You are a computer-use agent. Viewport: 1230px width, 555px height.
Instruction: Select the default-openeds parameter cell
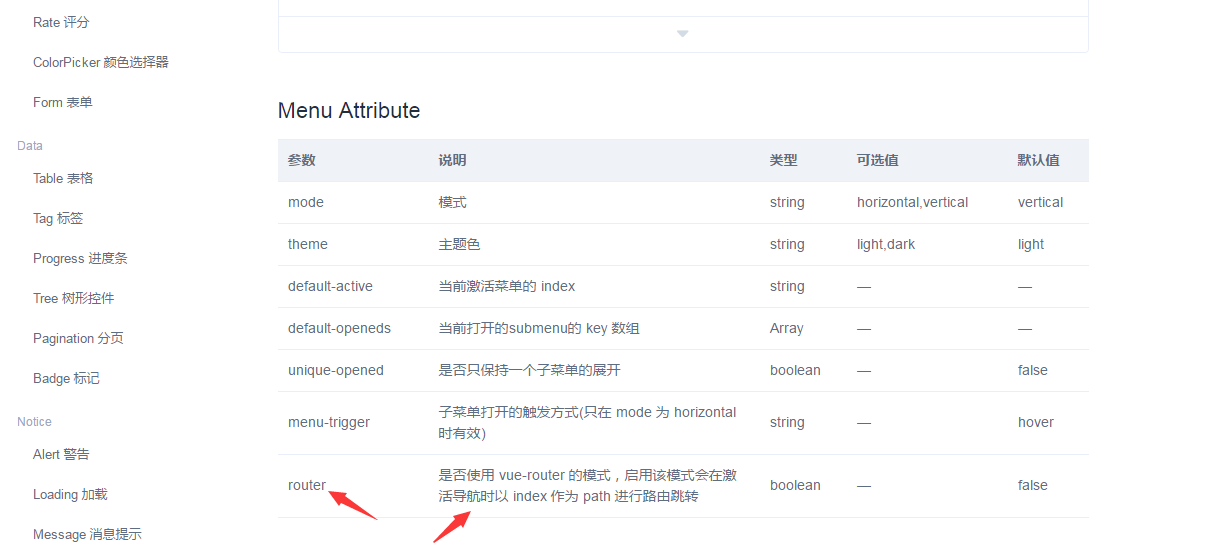pyautogui.click(x=339, y=328)
